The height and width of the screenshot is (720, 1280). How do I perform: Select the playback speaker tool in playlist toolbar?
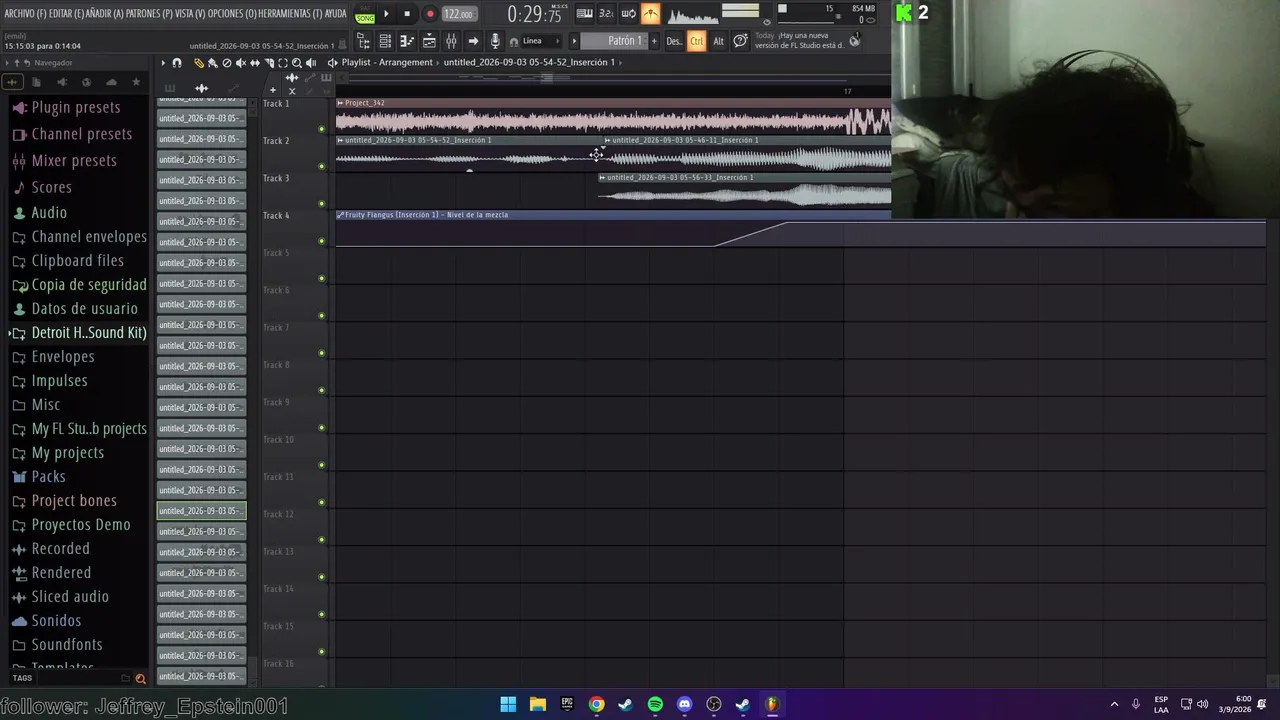(310, 63)
